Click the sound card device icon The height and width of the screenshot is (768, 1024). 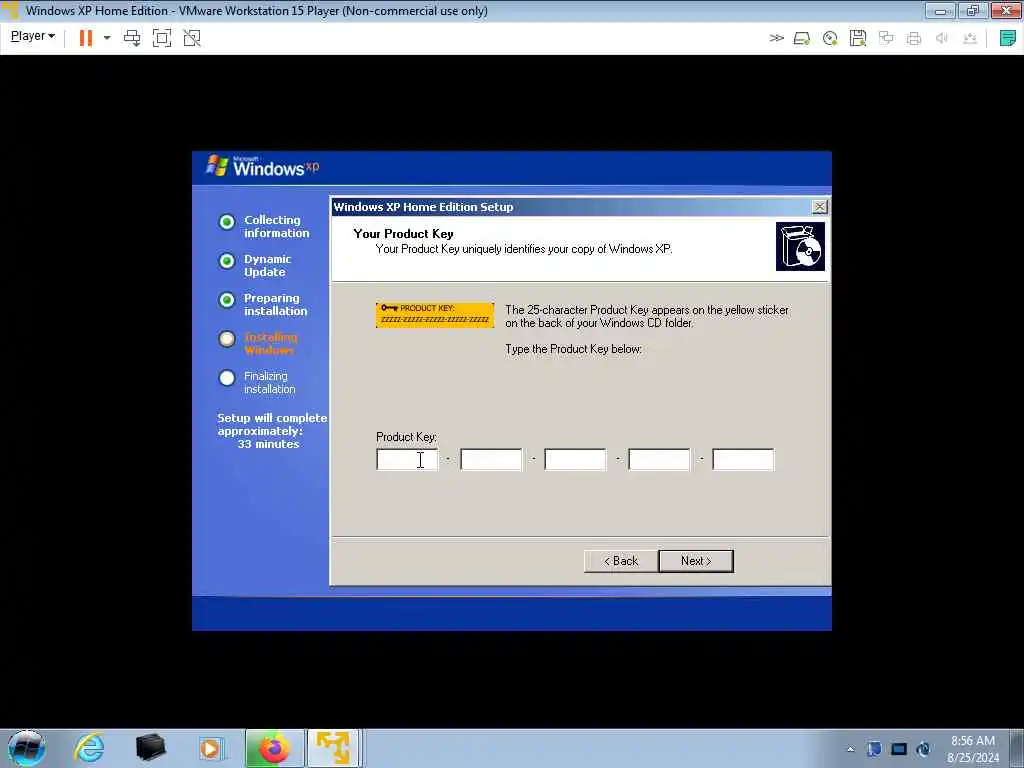[x=942, y=39]
